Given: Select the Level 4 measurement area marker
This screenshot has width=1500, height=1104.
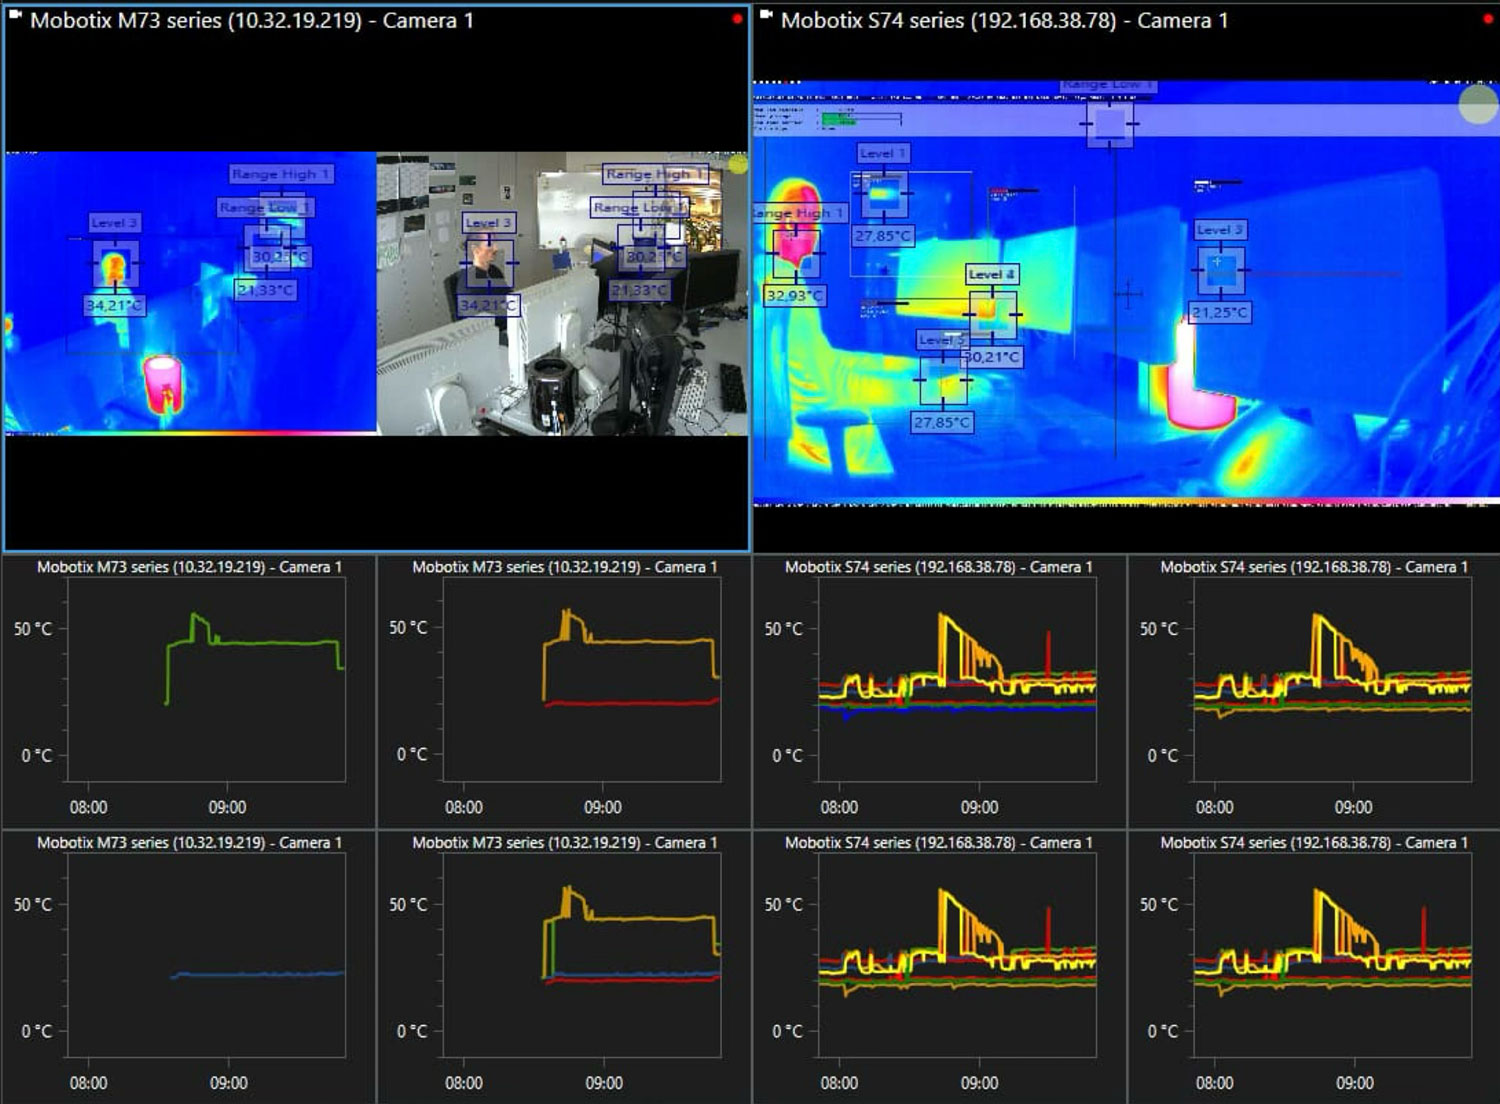Looking at the screenshot, I should 992,314.
